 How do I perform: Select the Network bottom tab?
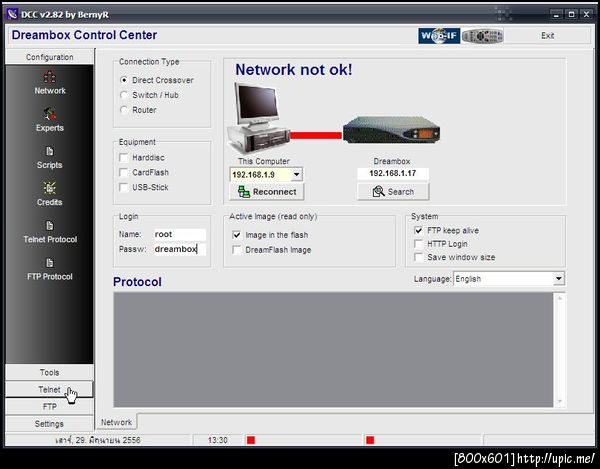point(116,422)
